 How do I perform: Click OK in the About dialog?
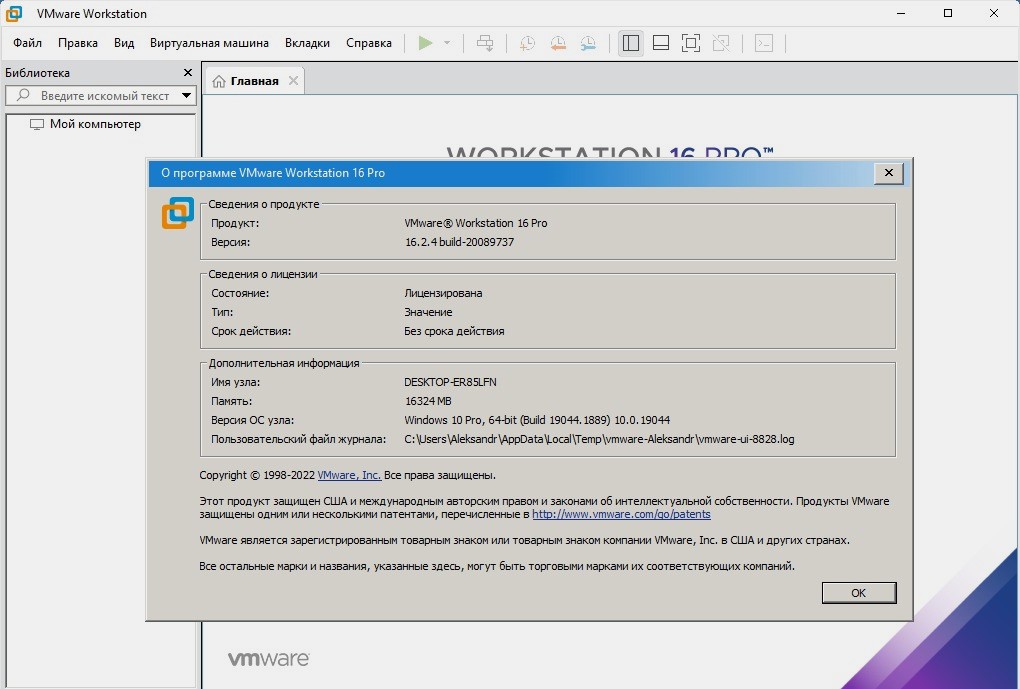(x=859, y=593)
